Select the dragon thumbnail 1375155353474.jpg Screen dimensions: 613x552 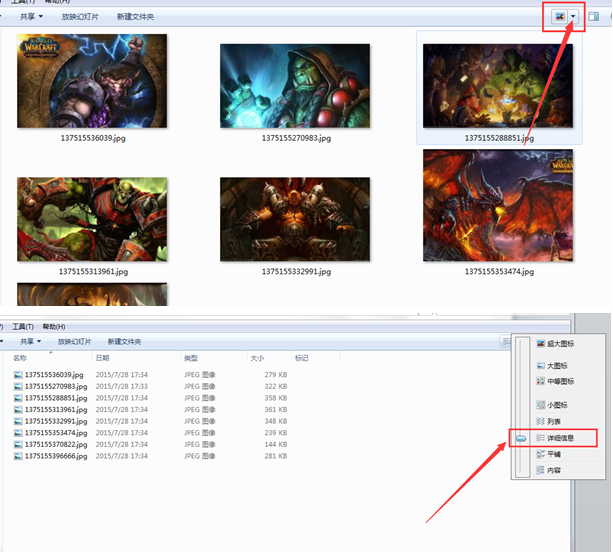498,205
